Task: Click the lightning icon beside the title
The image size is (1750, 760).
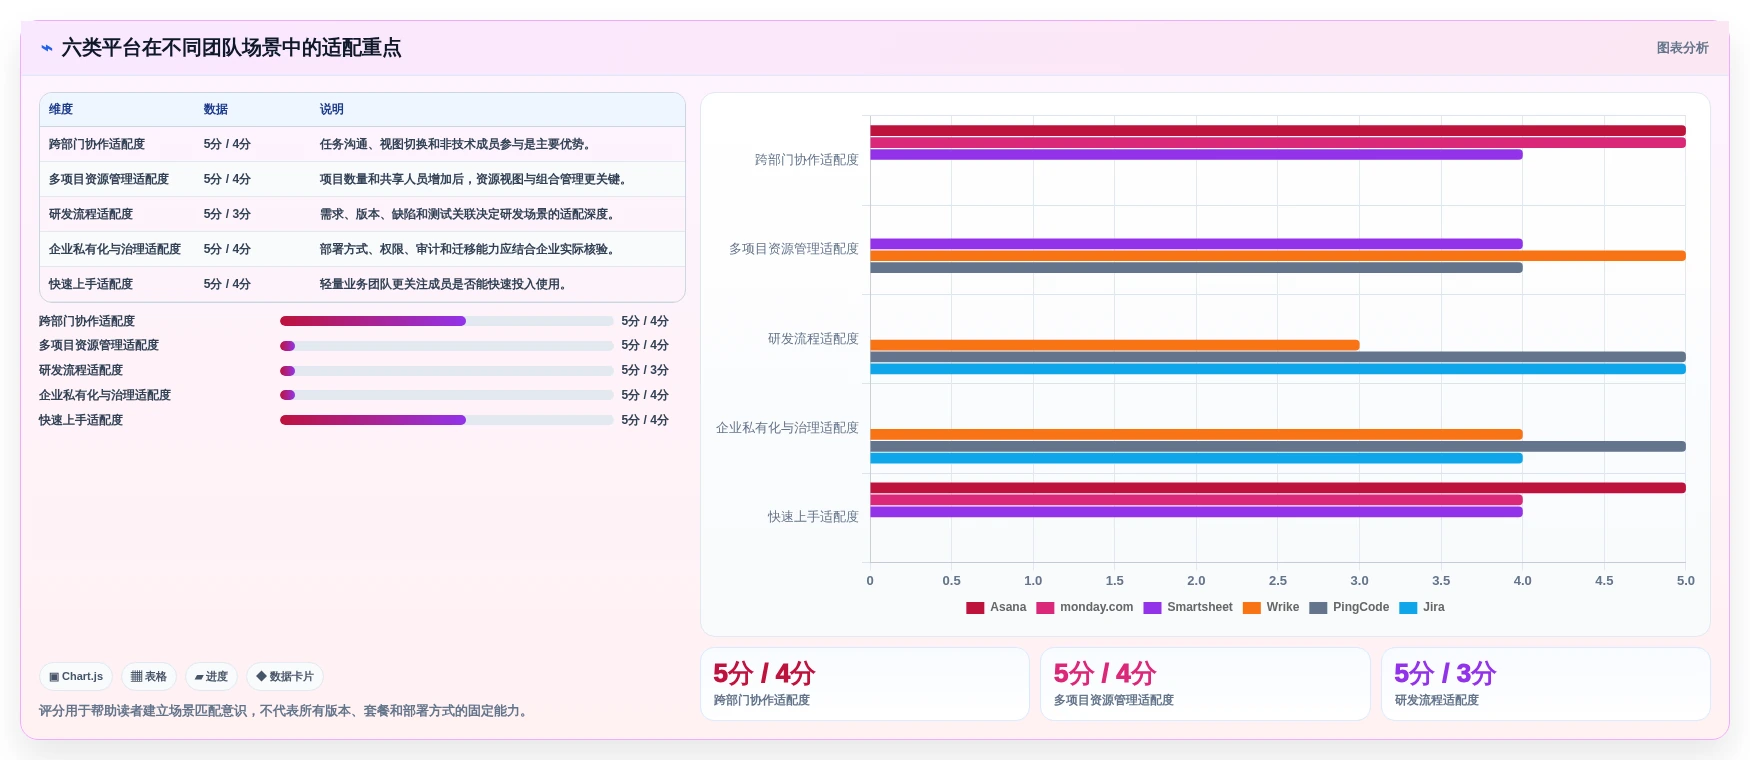Action: [47, 48]
